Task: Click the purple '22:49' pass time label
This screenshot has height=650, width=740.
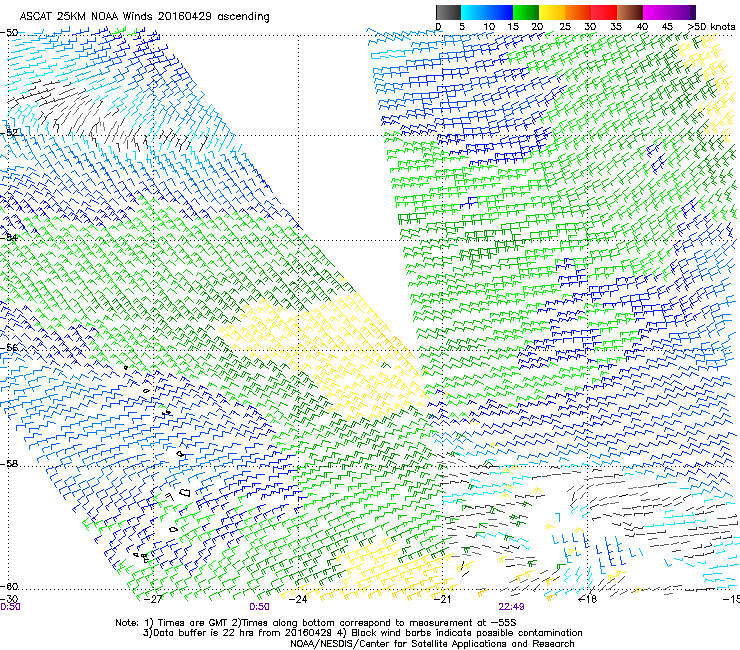Action: 512,607
